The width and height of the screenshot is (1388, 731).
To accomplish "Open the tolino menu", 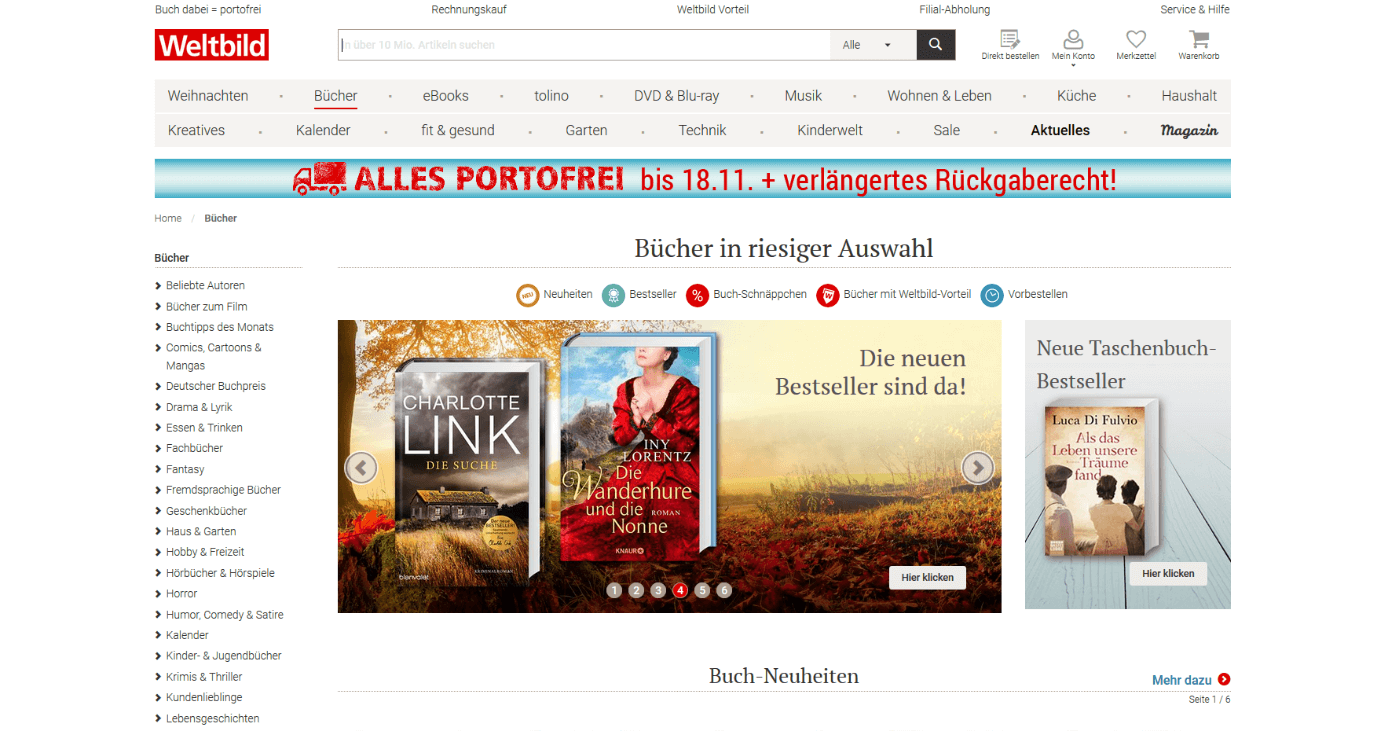I will pyautogui.click(x=551, y=96).
